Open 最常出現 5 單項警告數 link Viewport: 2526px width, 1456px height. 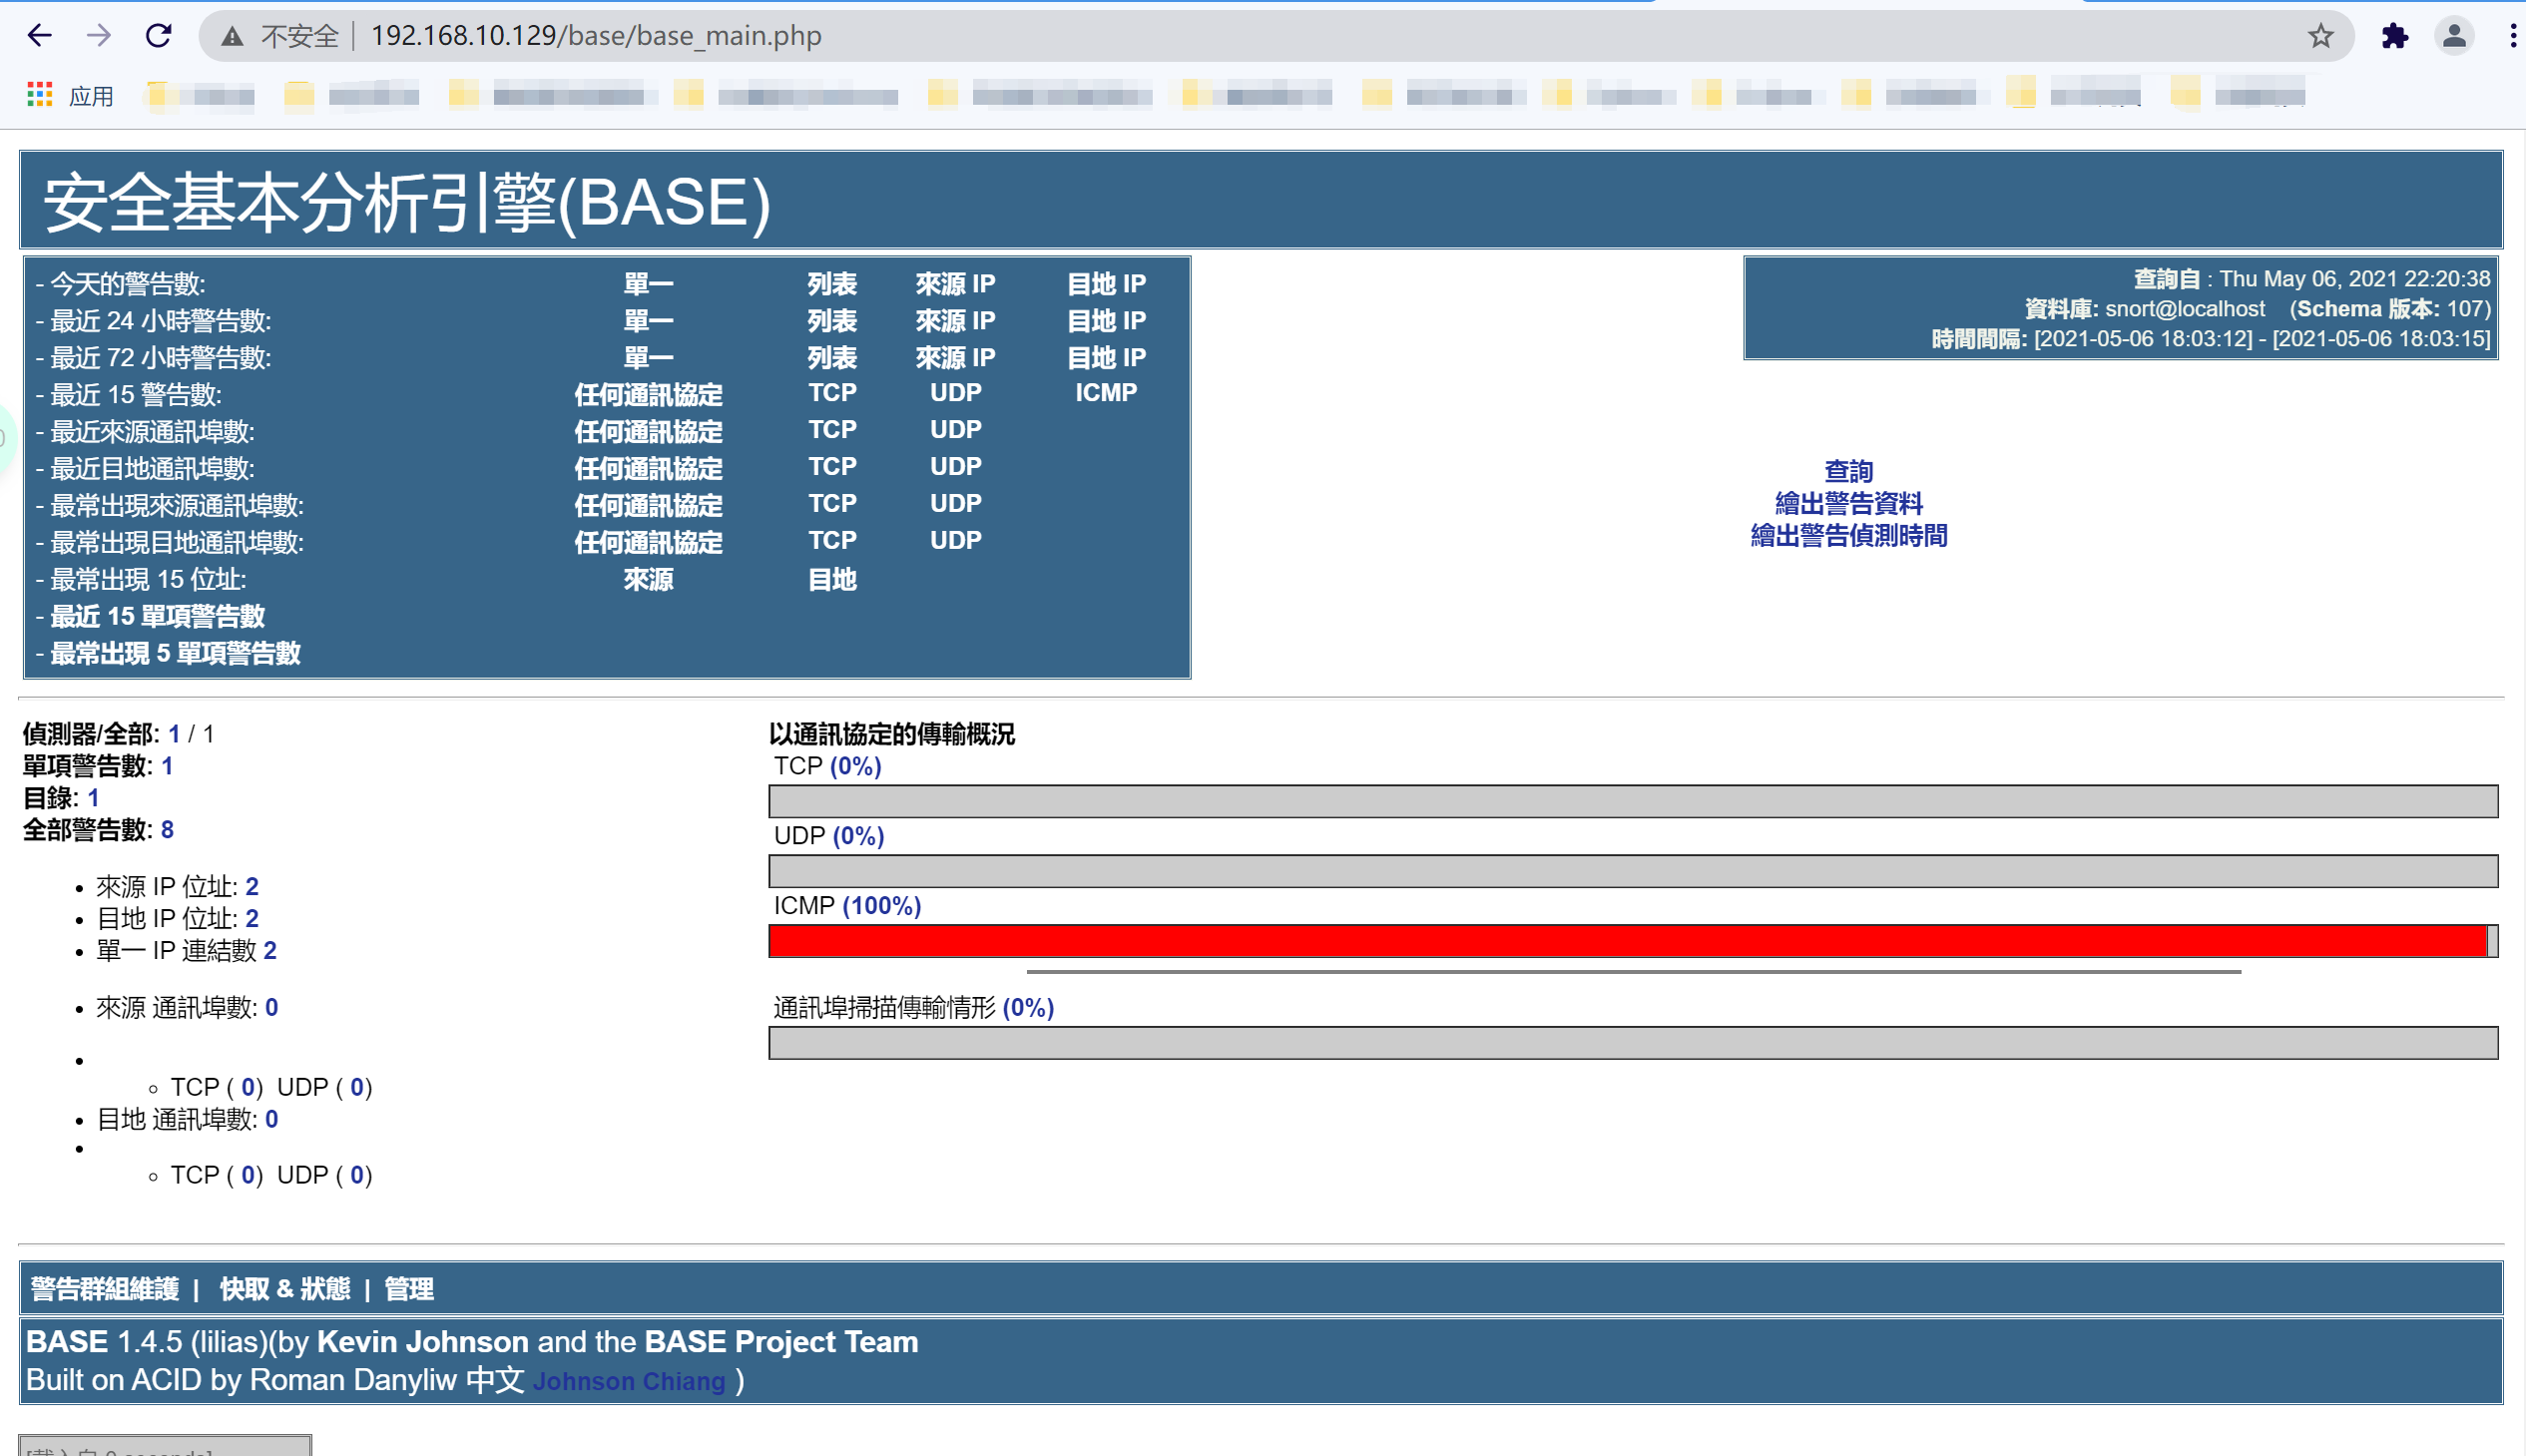(x=175, y=654)
